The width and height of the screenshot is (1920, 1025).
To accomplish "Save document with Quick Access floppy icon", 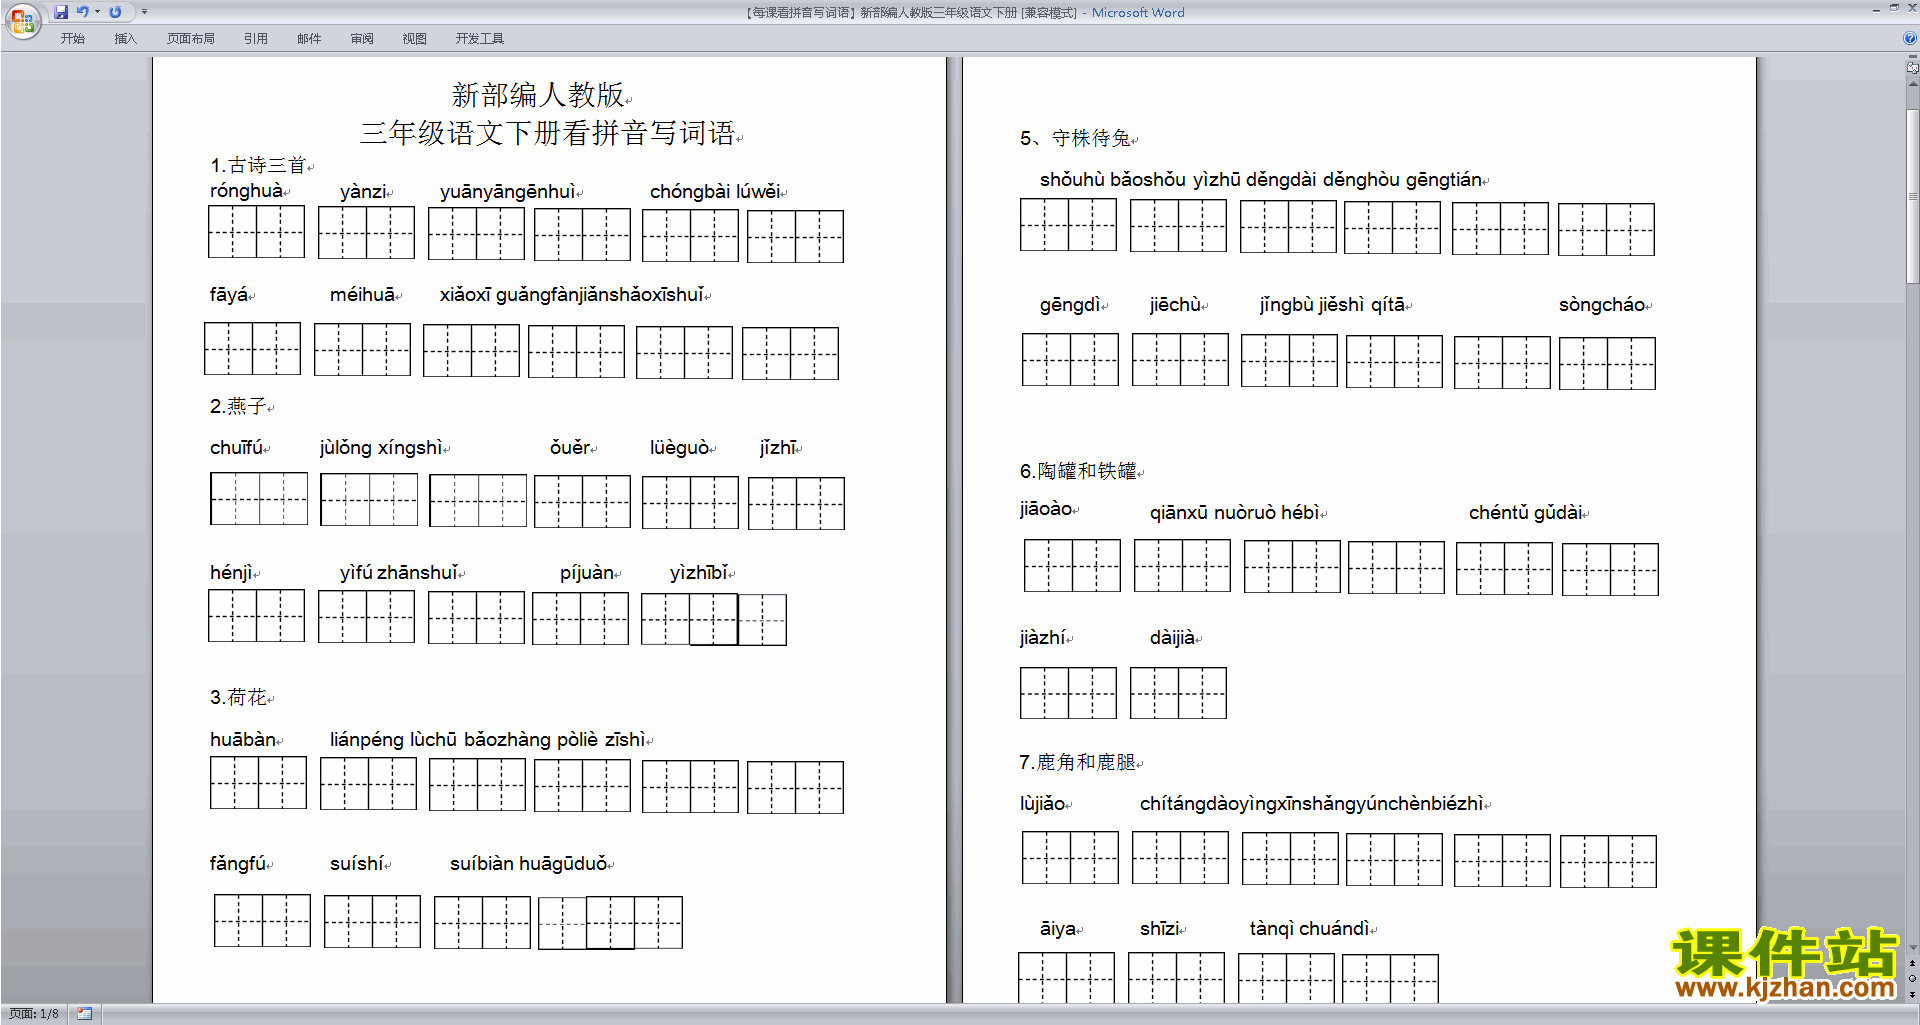I will tap(61, 12).
